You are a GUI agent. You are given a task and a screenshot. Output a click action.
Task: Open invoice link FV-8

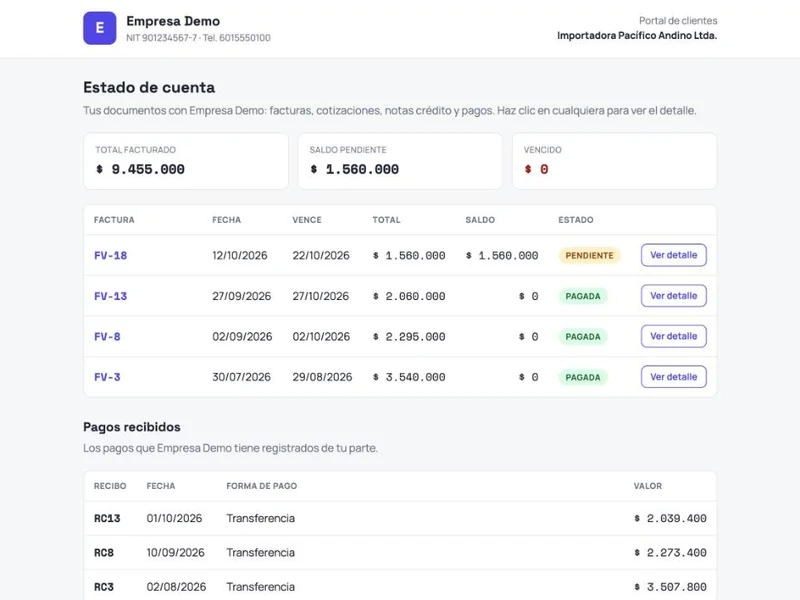click(107, 337)
